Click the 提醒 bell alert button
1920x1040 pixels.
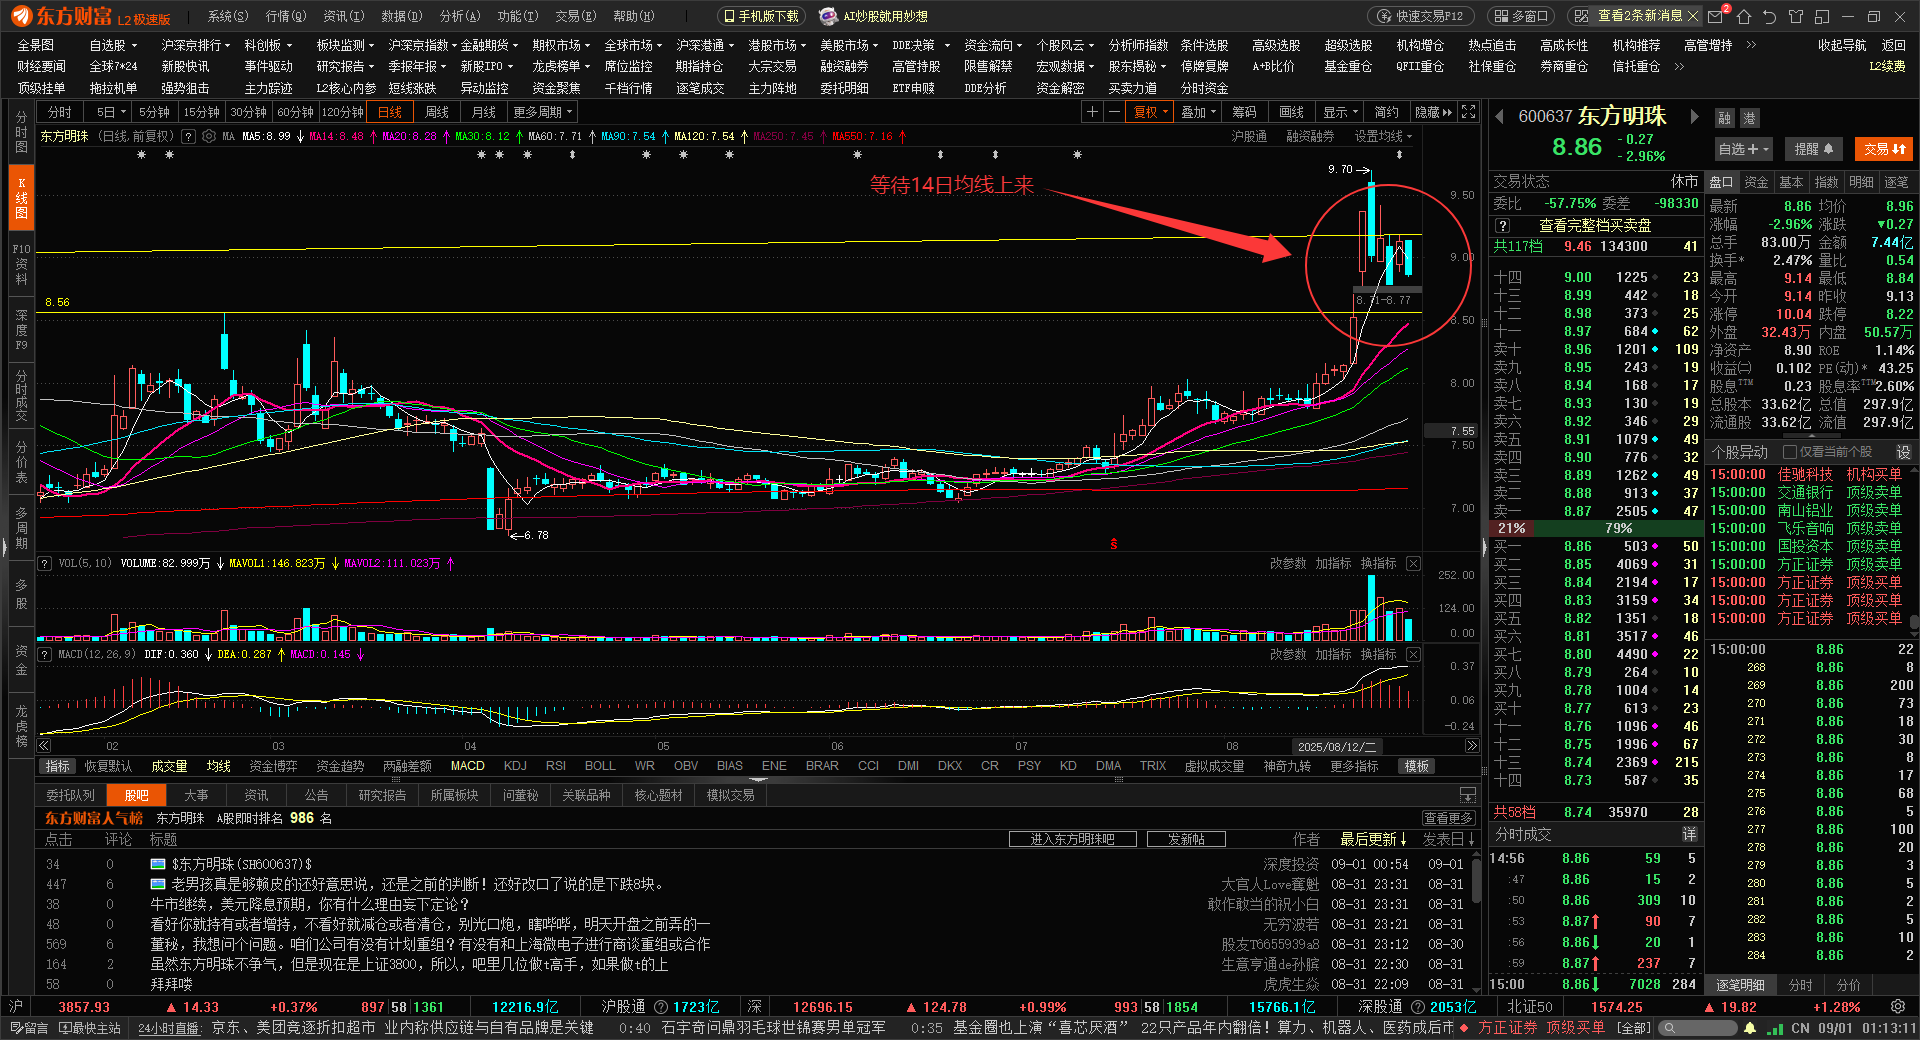(x=1813, y=149)
